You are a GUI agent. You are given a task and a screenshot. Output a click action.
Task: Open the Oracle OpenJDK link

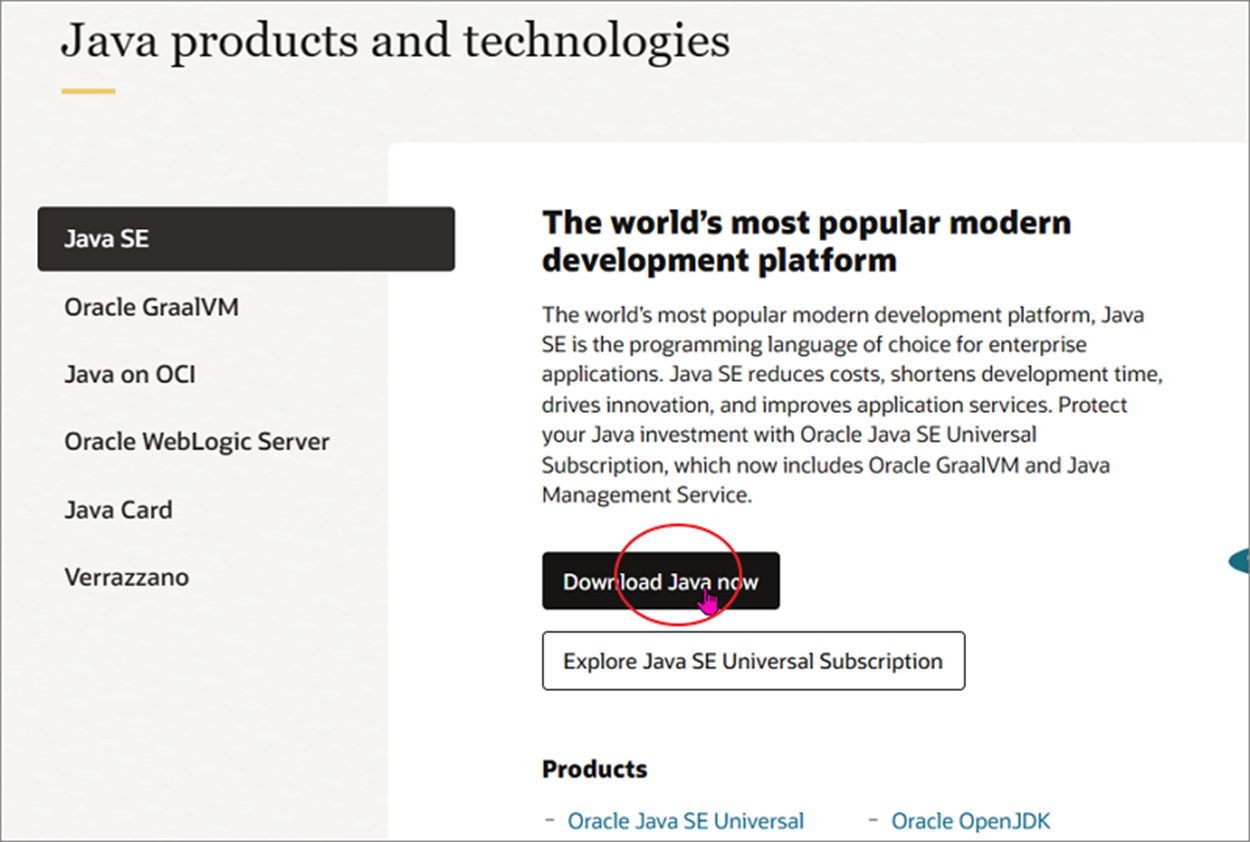[x=971, y=821]
